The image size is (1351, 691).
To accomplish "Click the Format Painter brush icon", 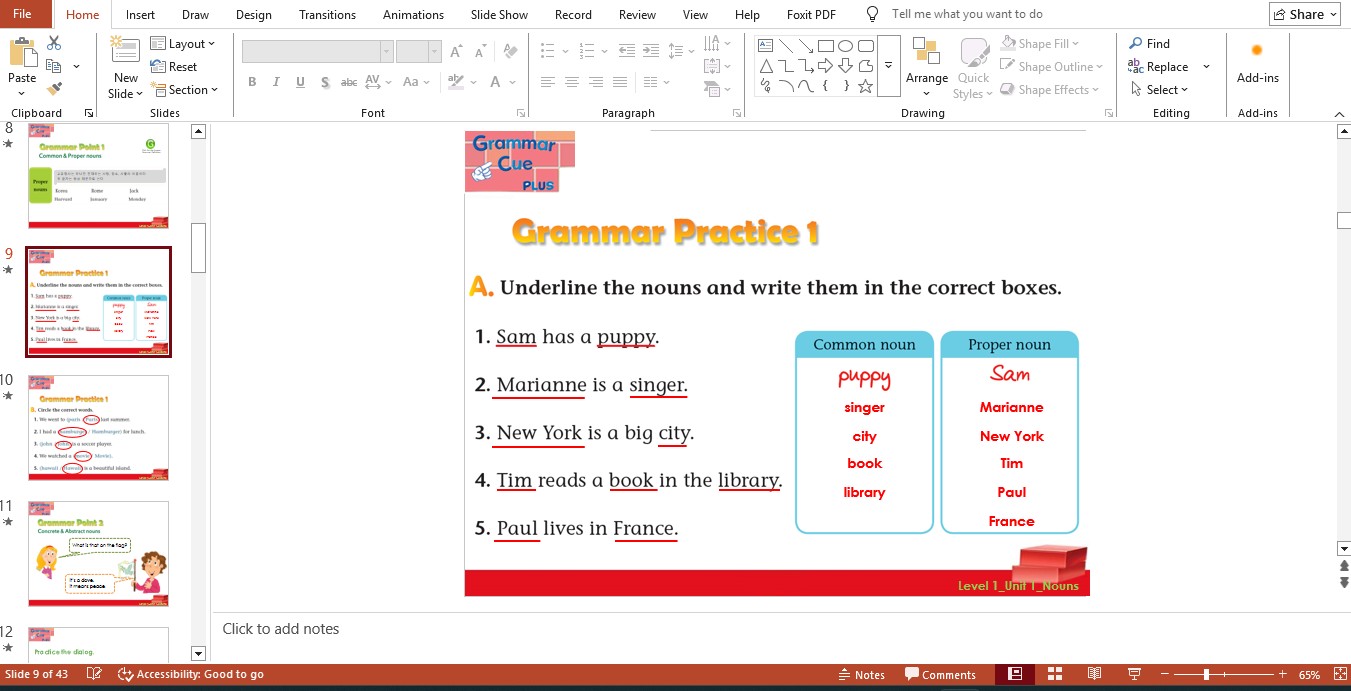I will tap(54, 89).
